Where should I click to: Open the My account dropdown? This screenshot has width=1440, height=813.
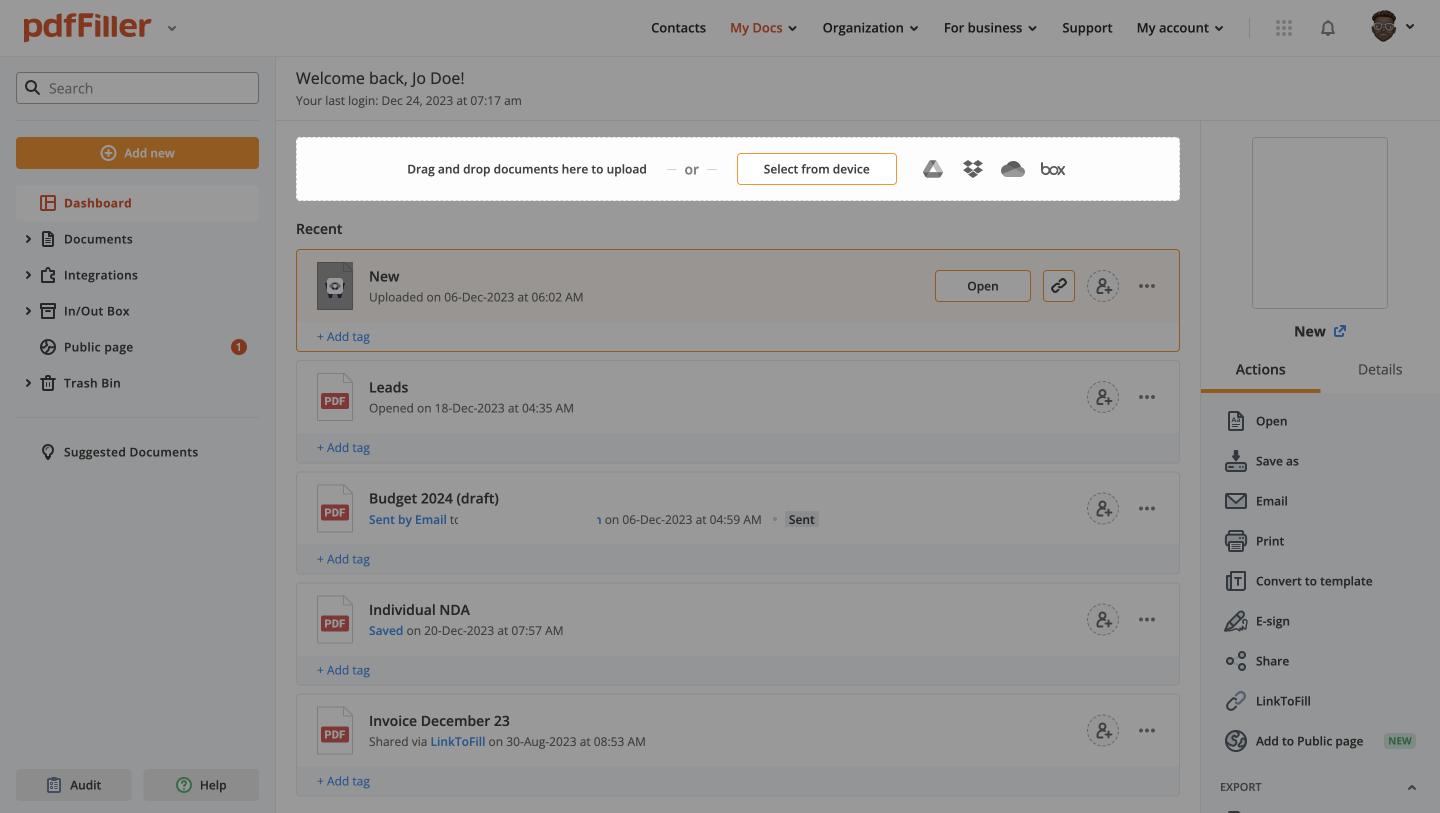pos(1179,28)
